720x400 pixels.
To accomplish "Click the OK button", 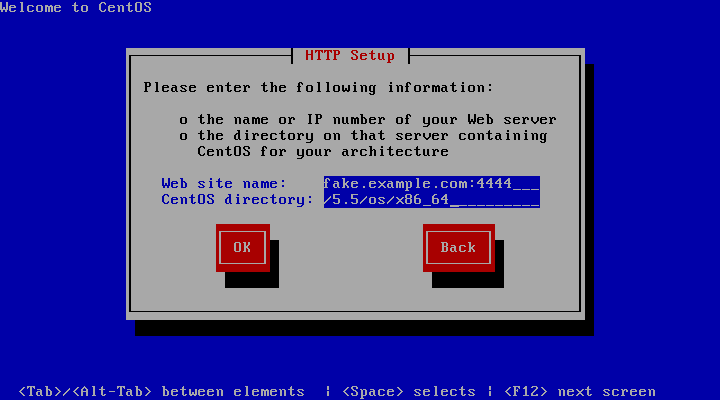I will (x=242, y=248).
